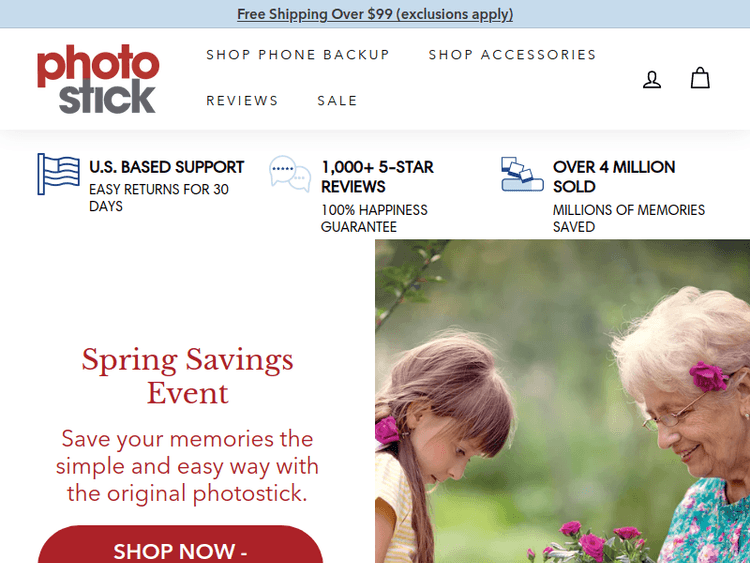Viewport: 750px width, 563px height.
Task: Click the 1,000+ 5-Star Reviews heading
Action: (377, 177)
